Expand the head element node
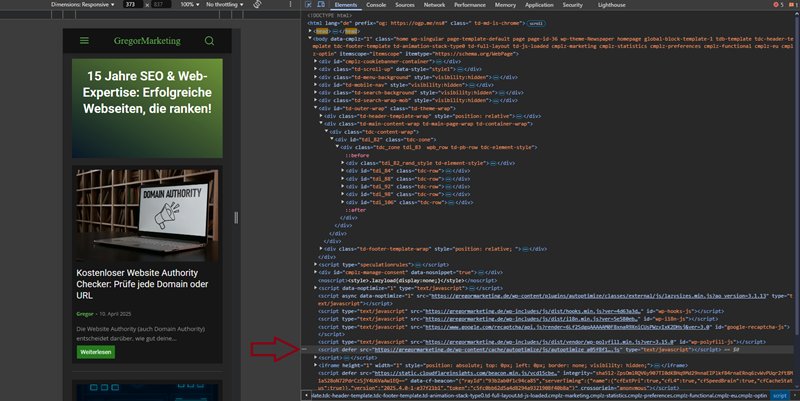Viewport: 800px width, 401px height. 310,31
